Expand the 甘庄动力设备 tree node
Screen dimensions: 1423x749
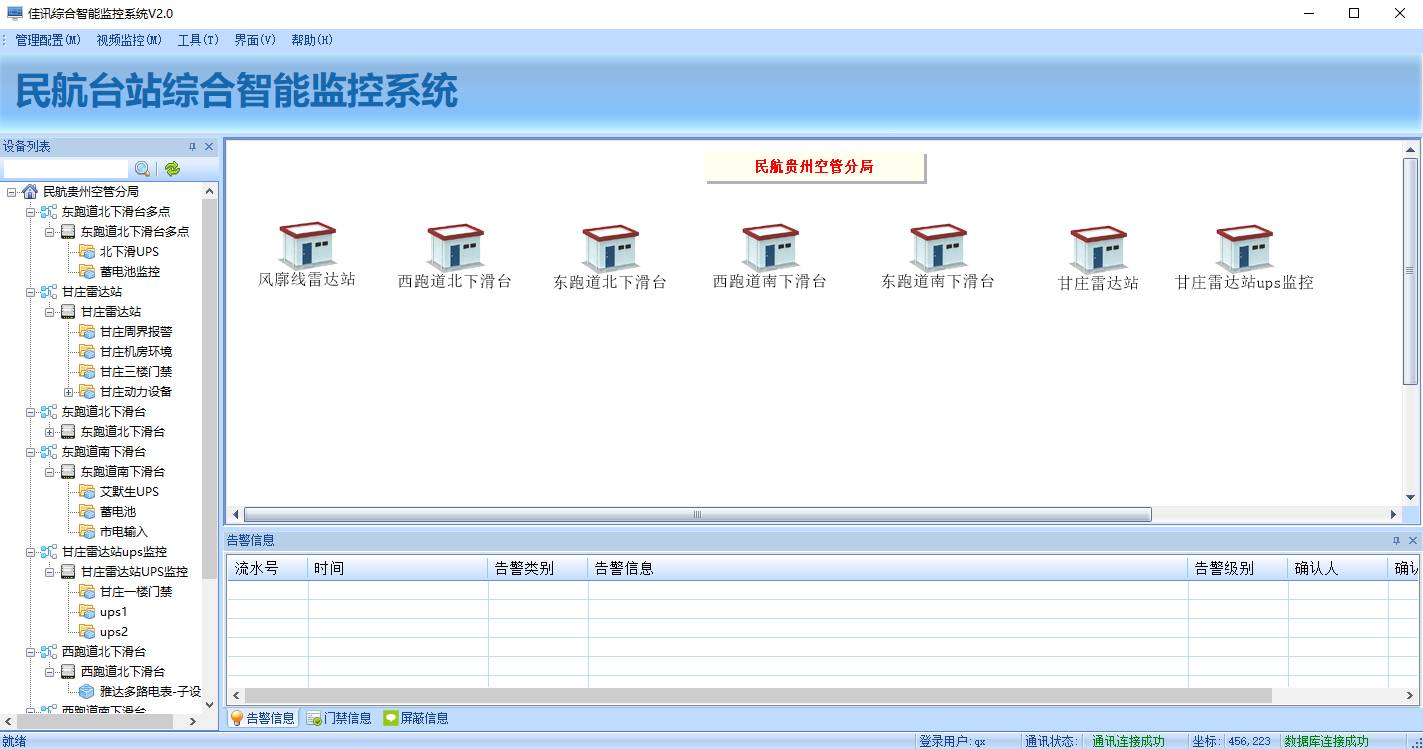[68, 391]
